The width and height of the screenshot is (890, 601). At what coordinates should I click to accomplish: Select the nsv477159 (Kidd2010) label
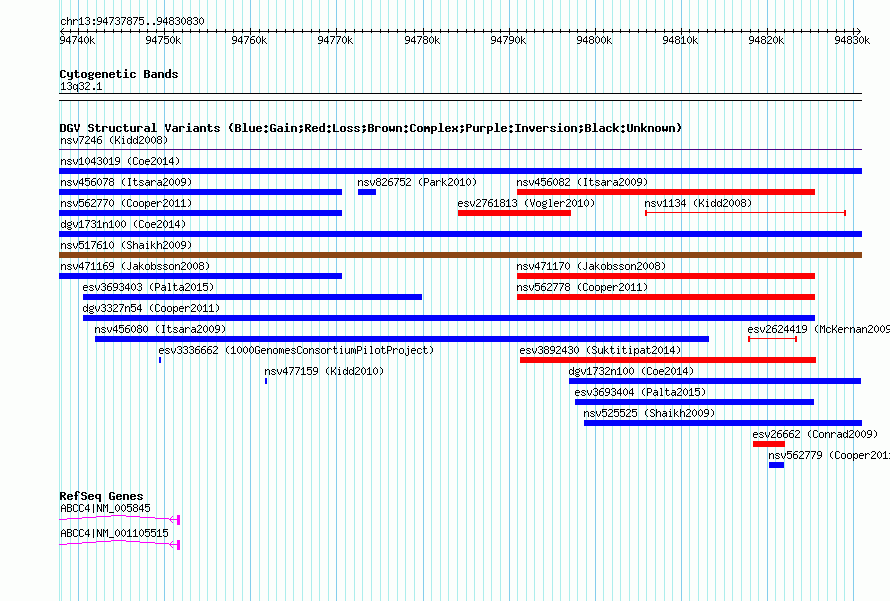[324, 371]
